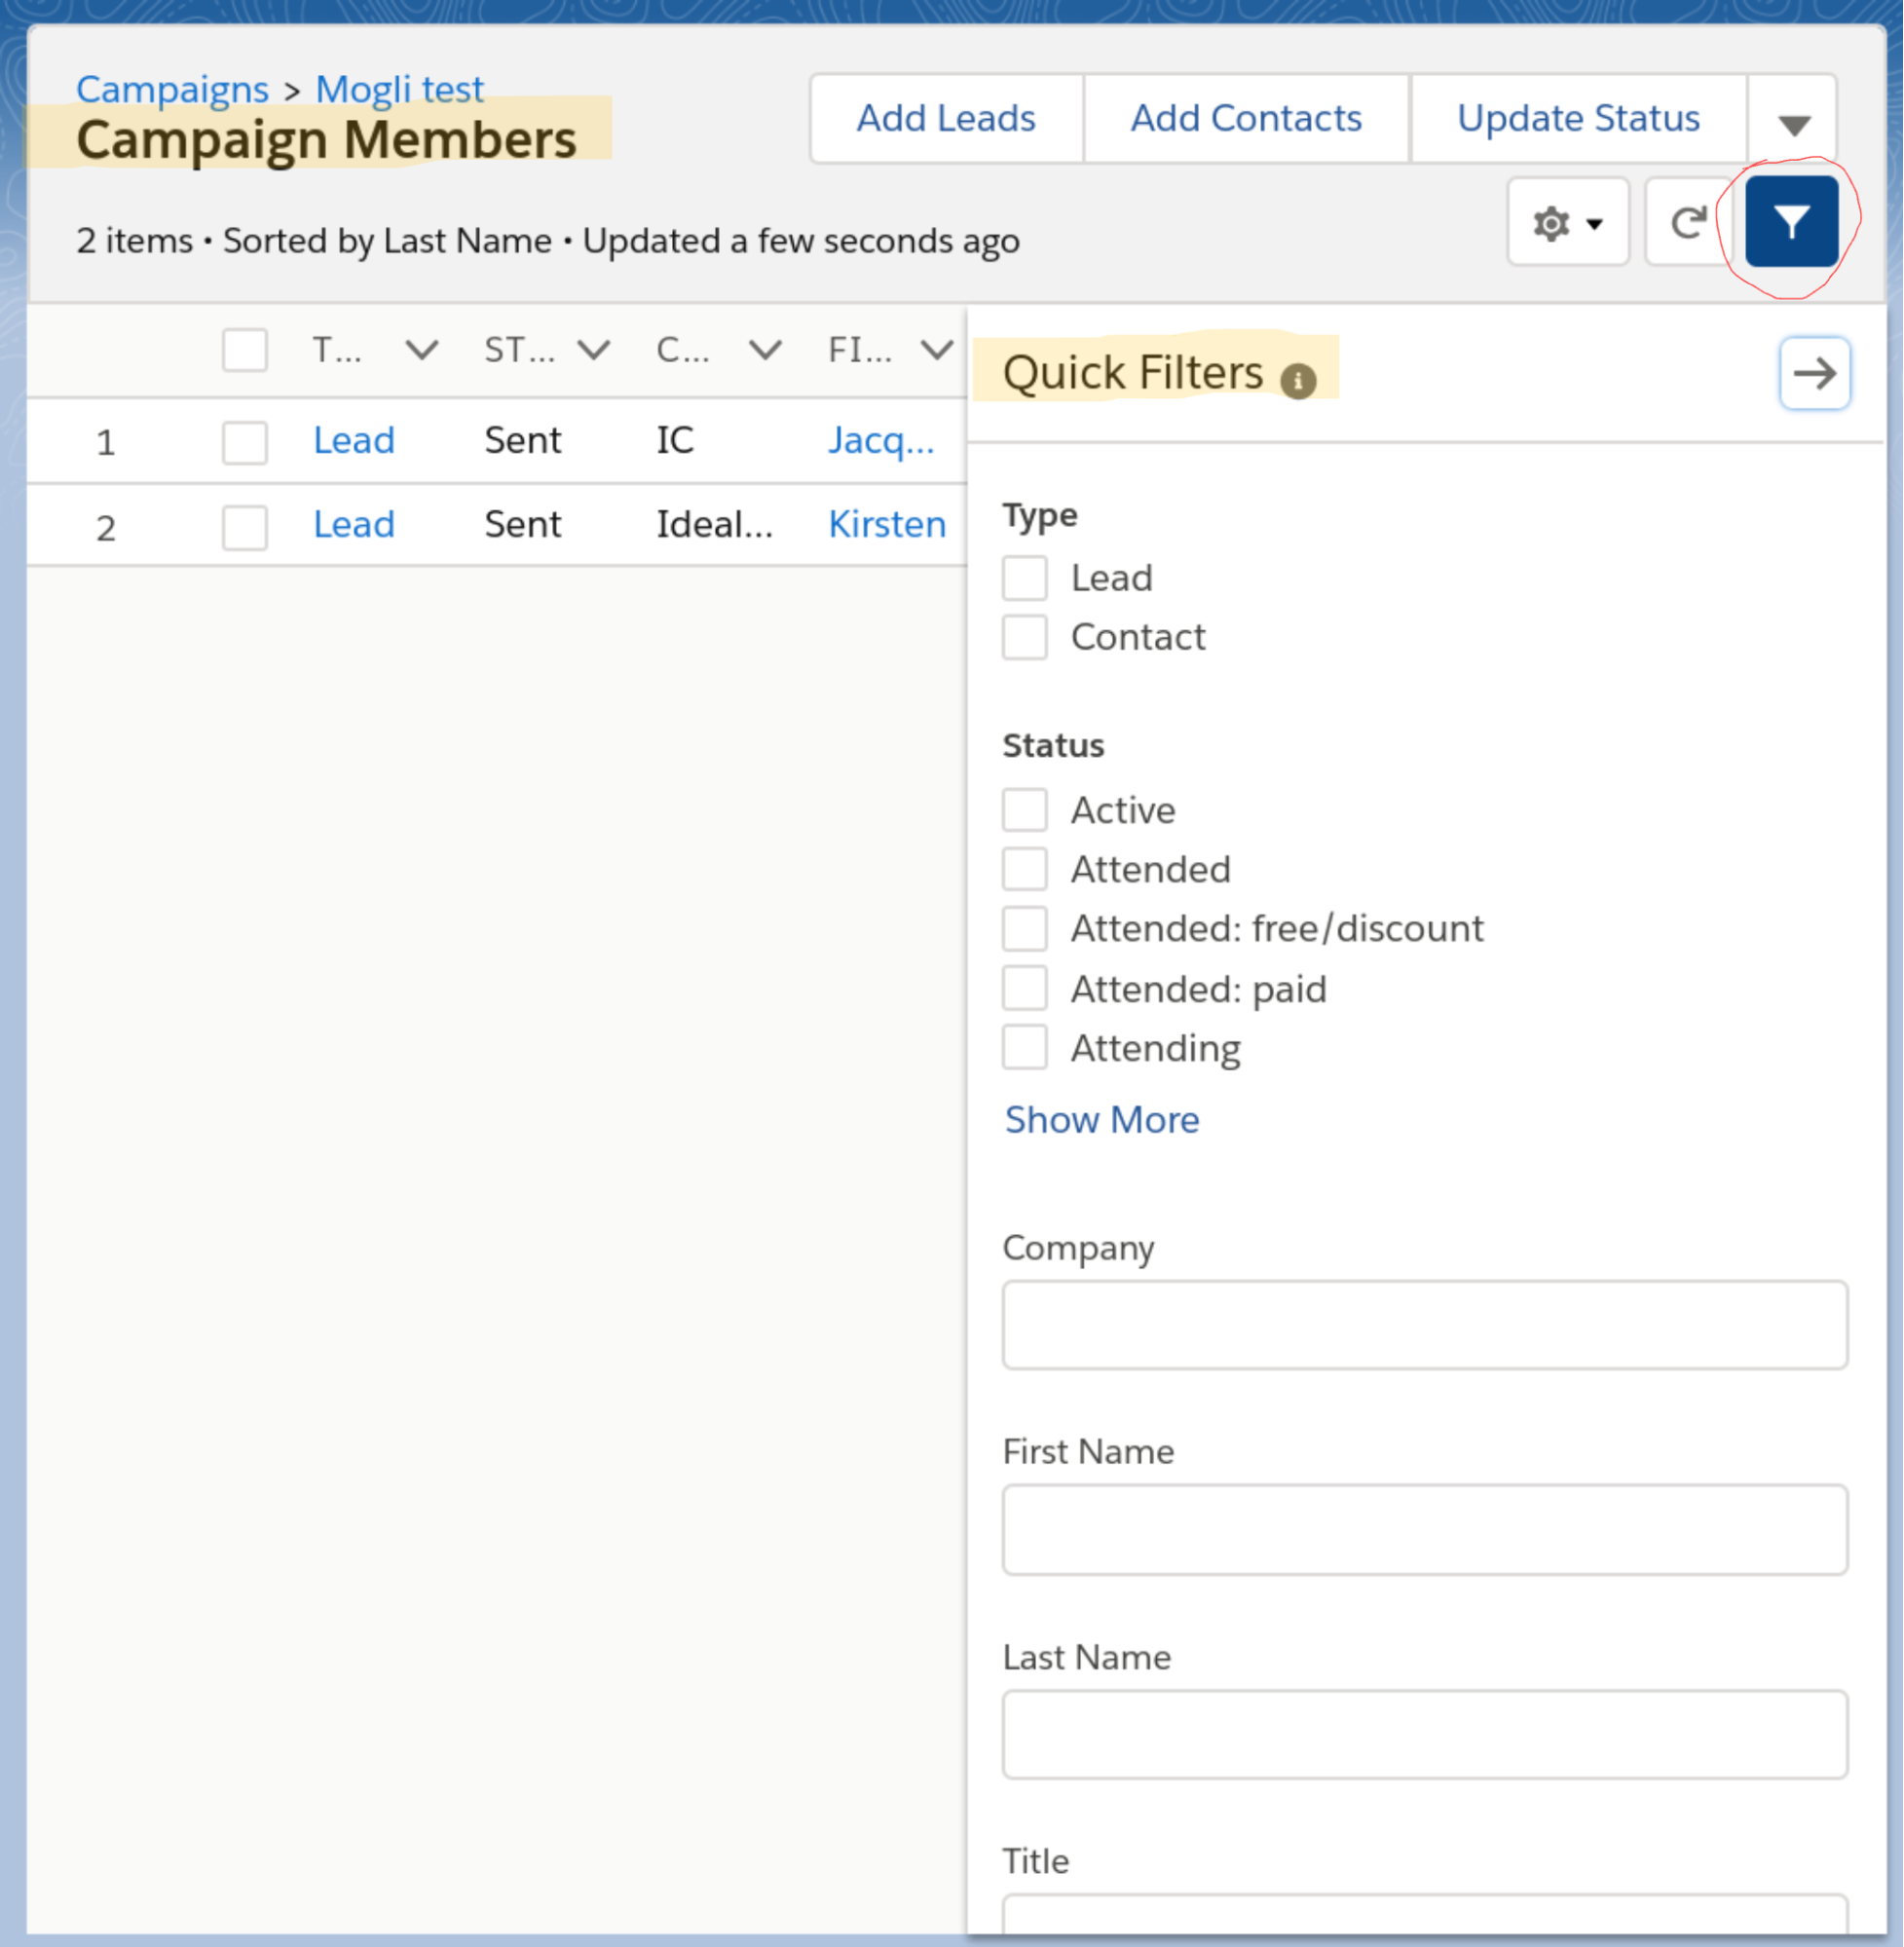Collapse the Quick Filters panel arrow

(1814, 373)
